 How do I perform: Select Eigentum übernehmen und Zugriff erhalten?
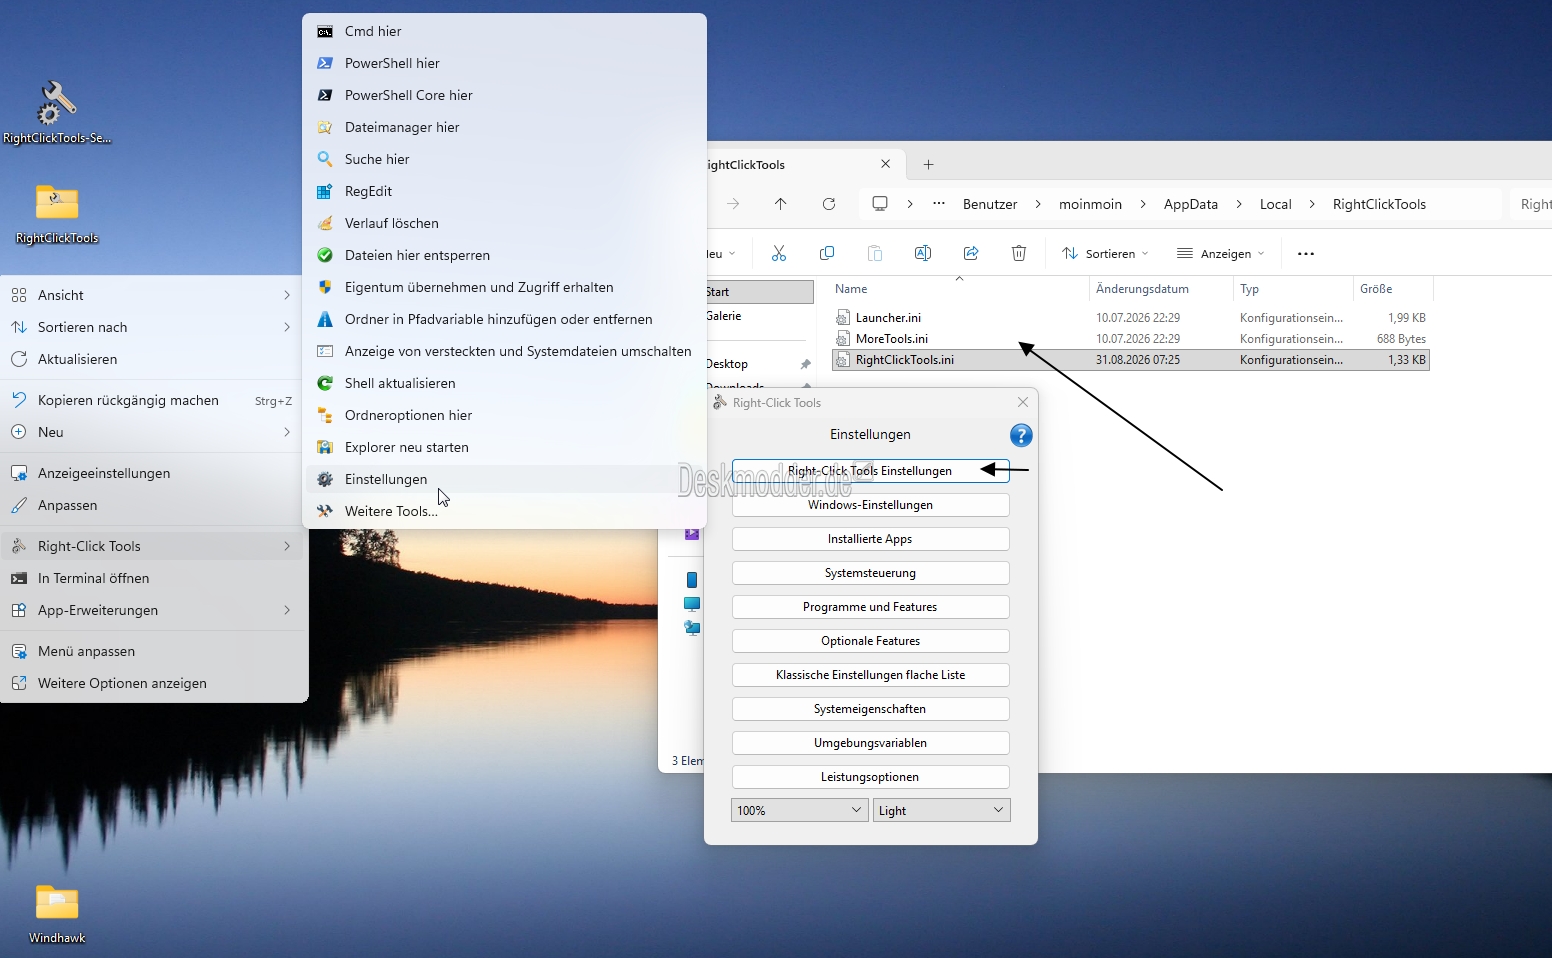point(504,287)
